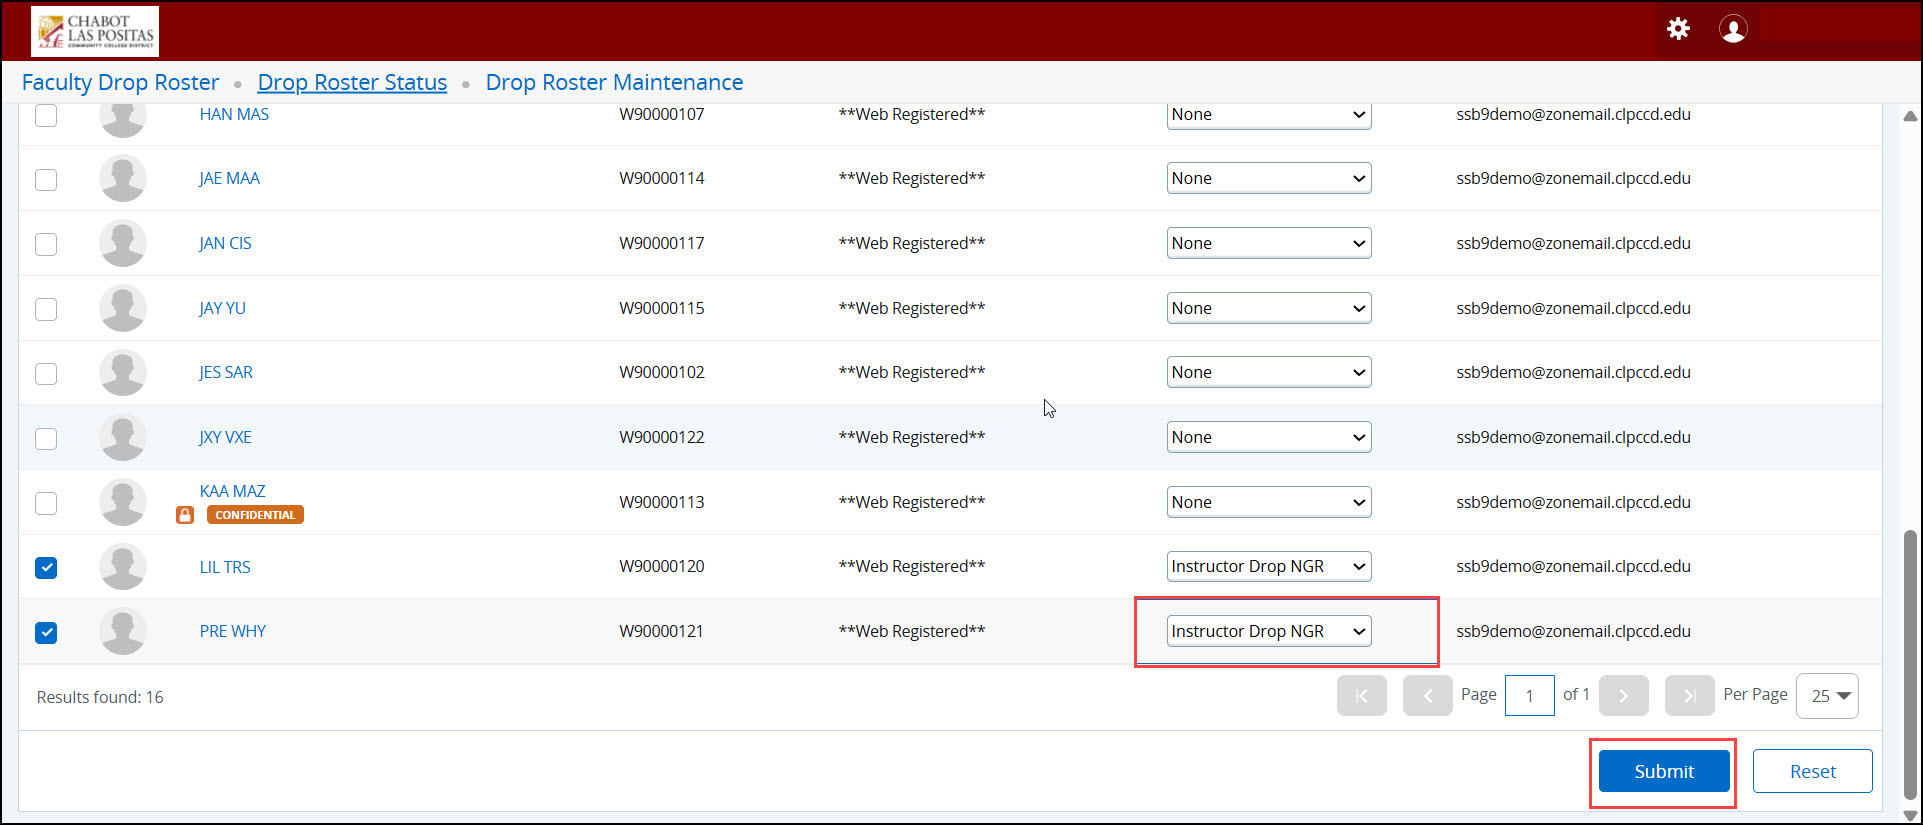Click the next page arrow icon
Screen dimensions: 1923x825
tap(1623, 696)
